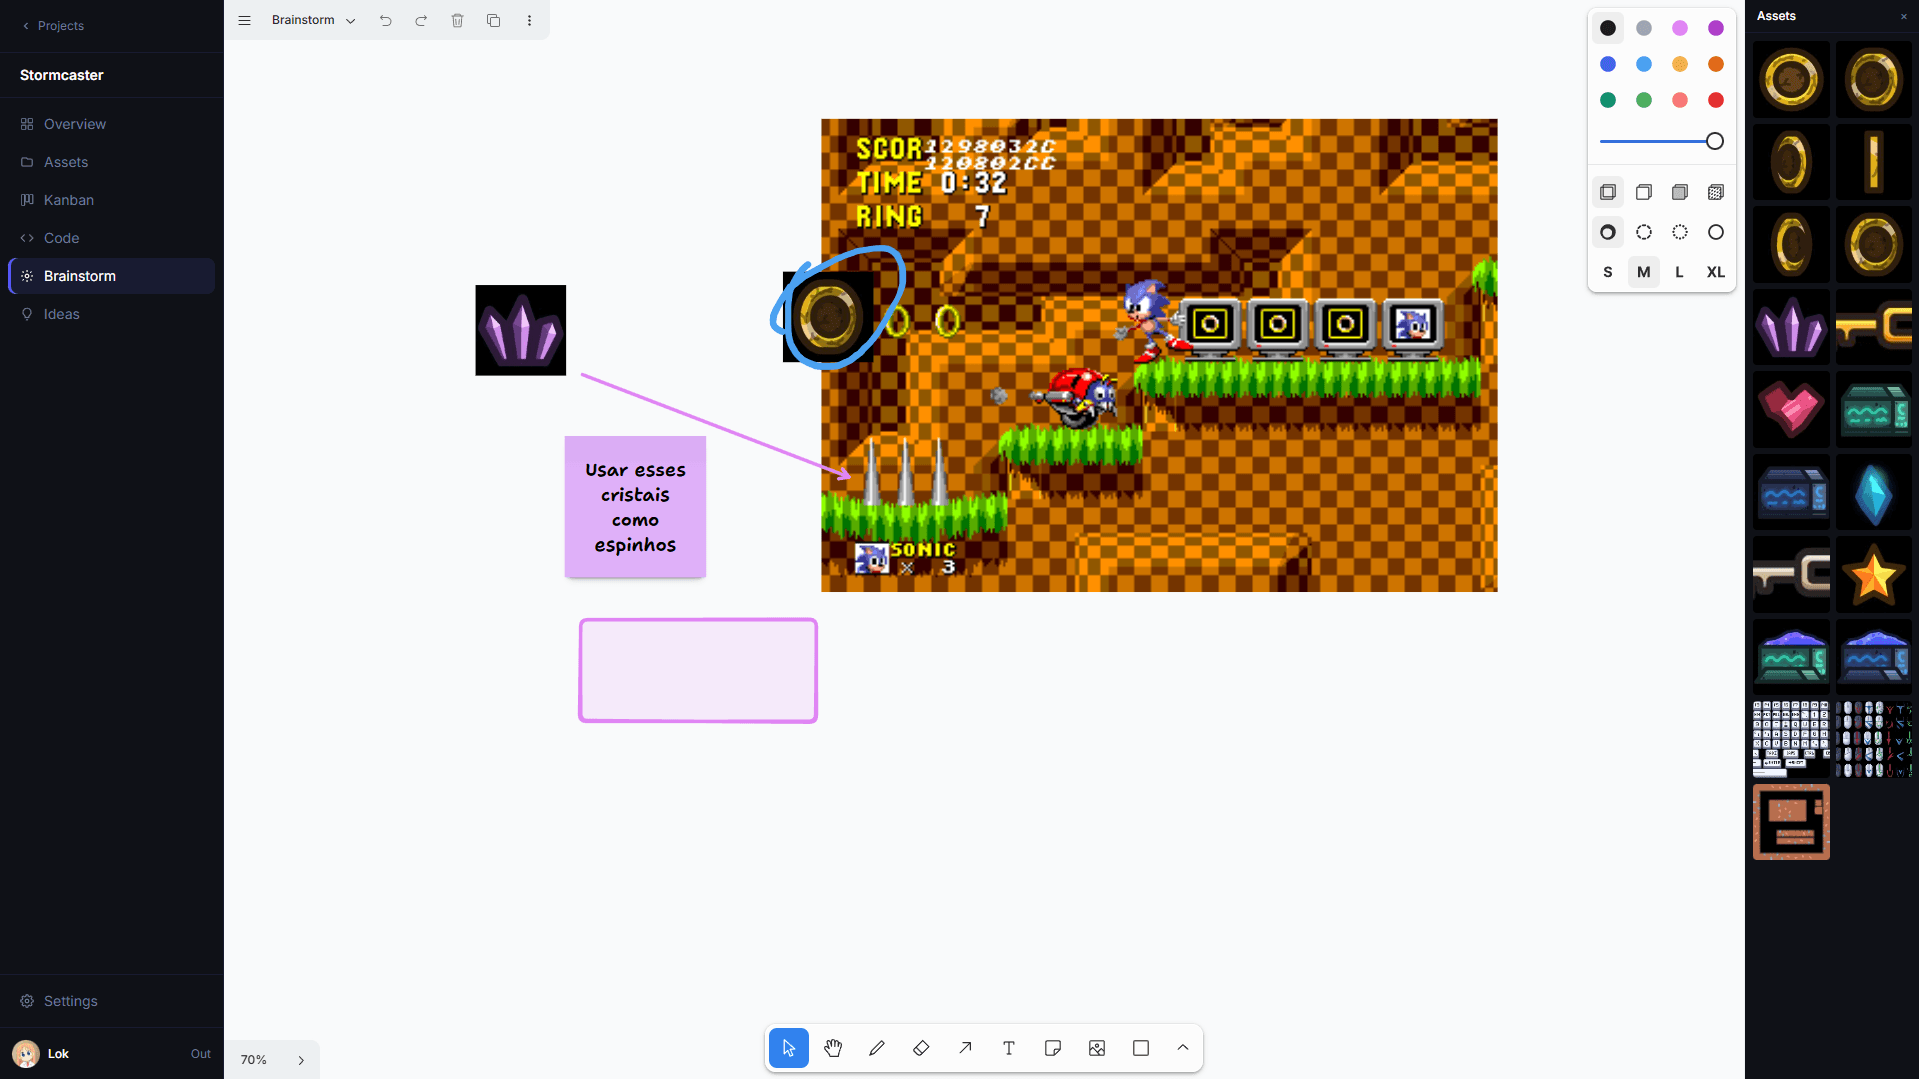
Task: Pick the pencil draw tool
Action: [x=877, y=1048]
